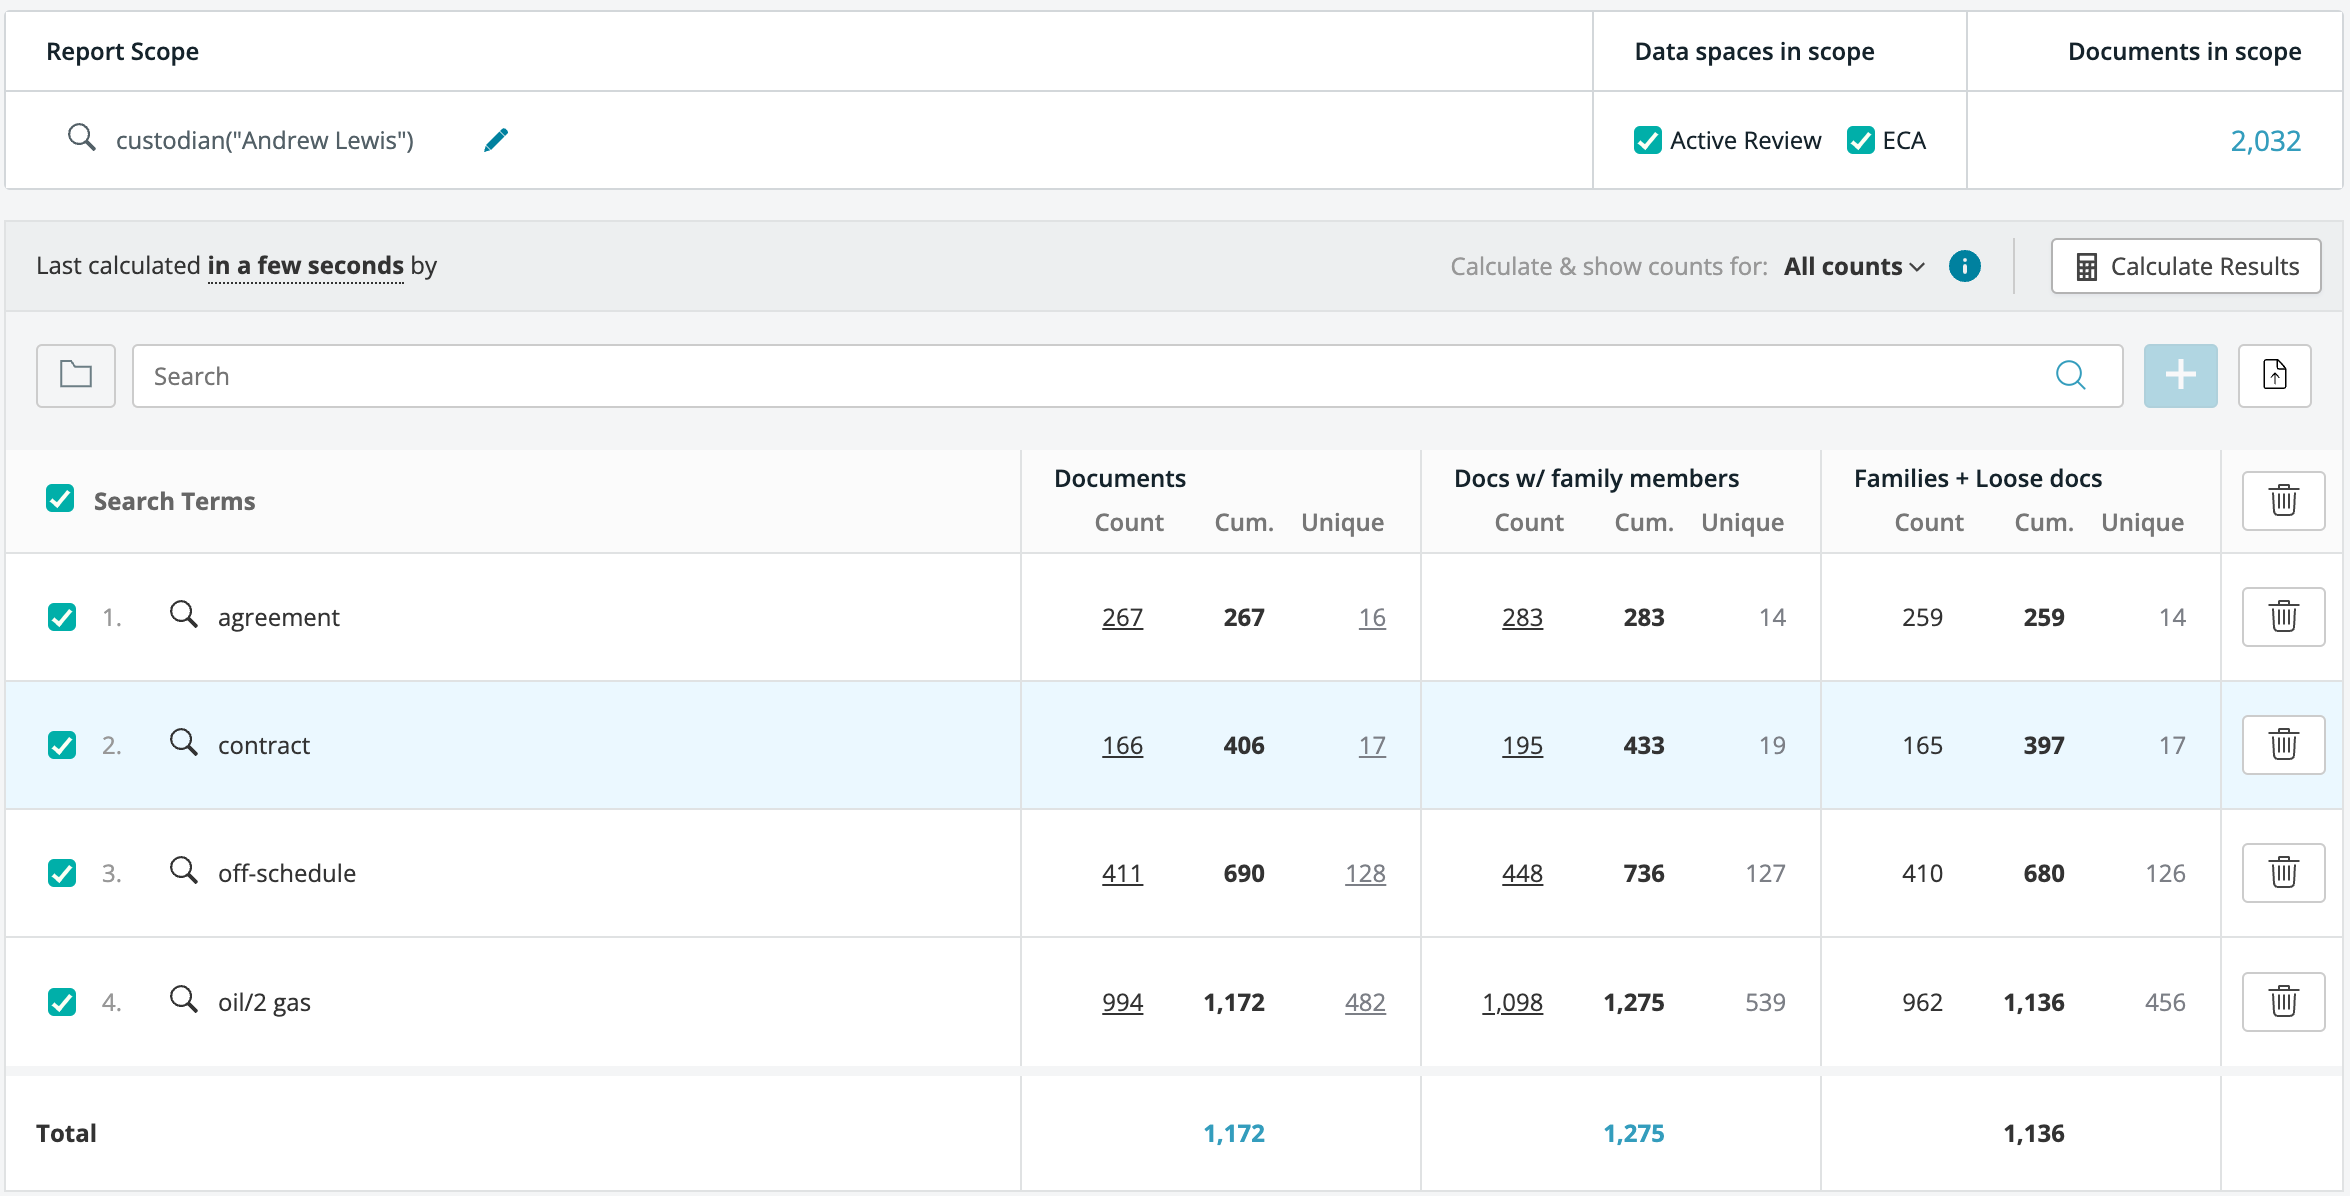
Task: Click magnifier icon beside off-schedule term
Action: [x=183, y=870]
